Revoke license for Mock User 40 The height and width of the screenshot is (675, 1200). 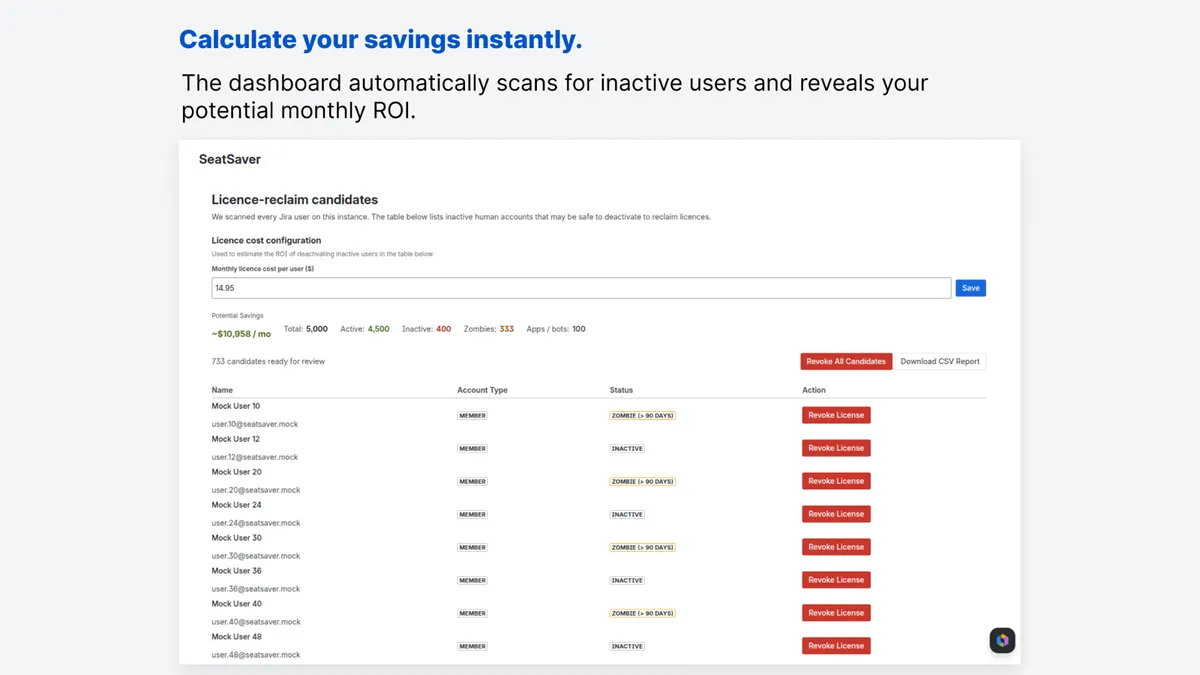point(836,613)
